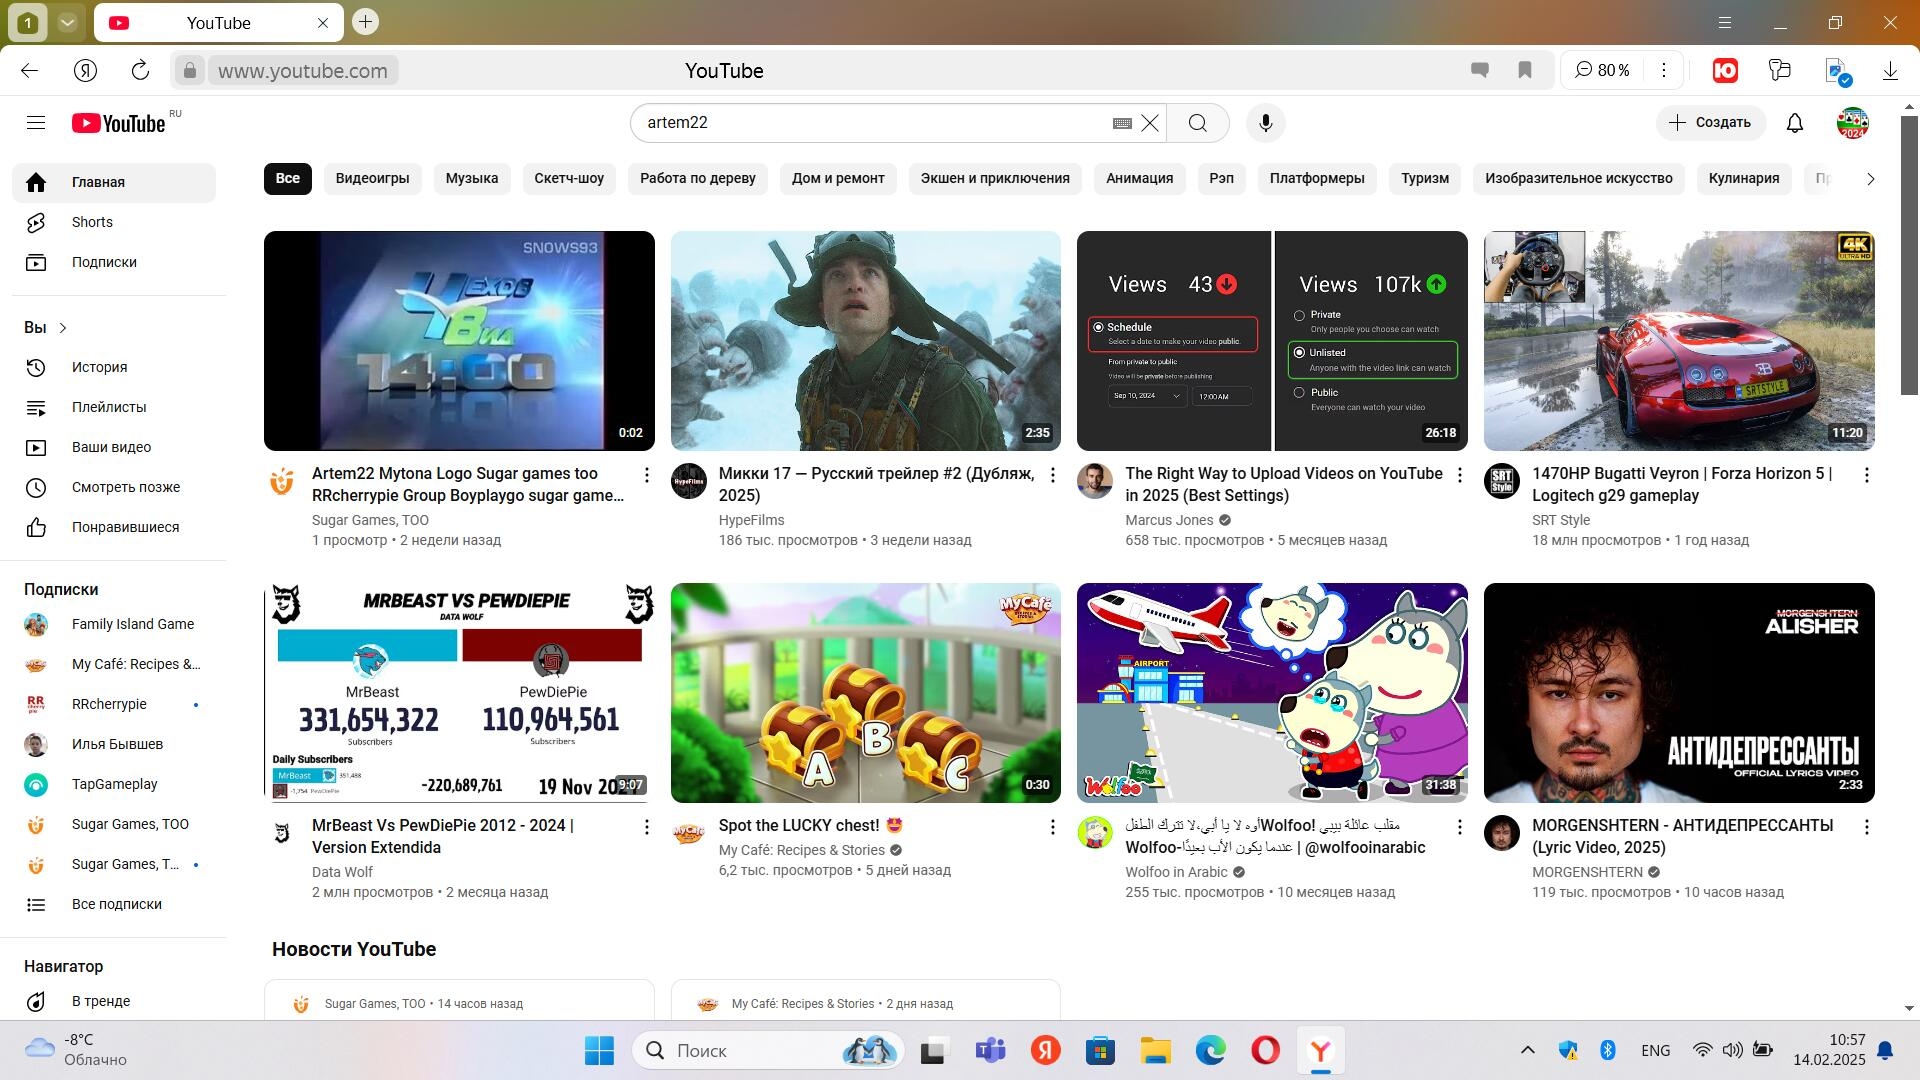Select the Private radio button option
The width and height of the screenshot is (1920, 1080).
point(1299,314)
